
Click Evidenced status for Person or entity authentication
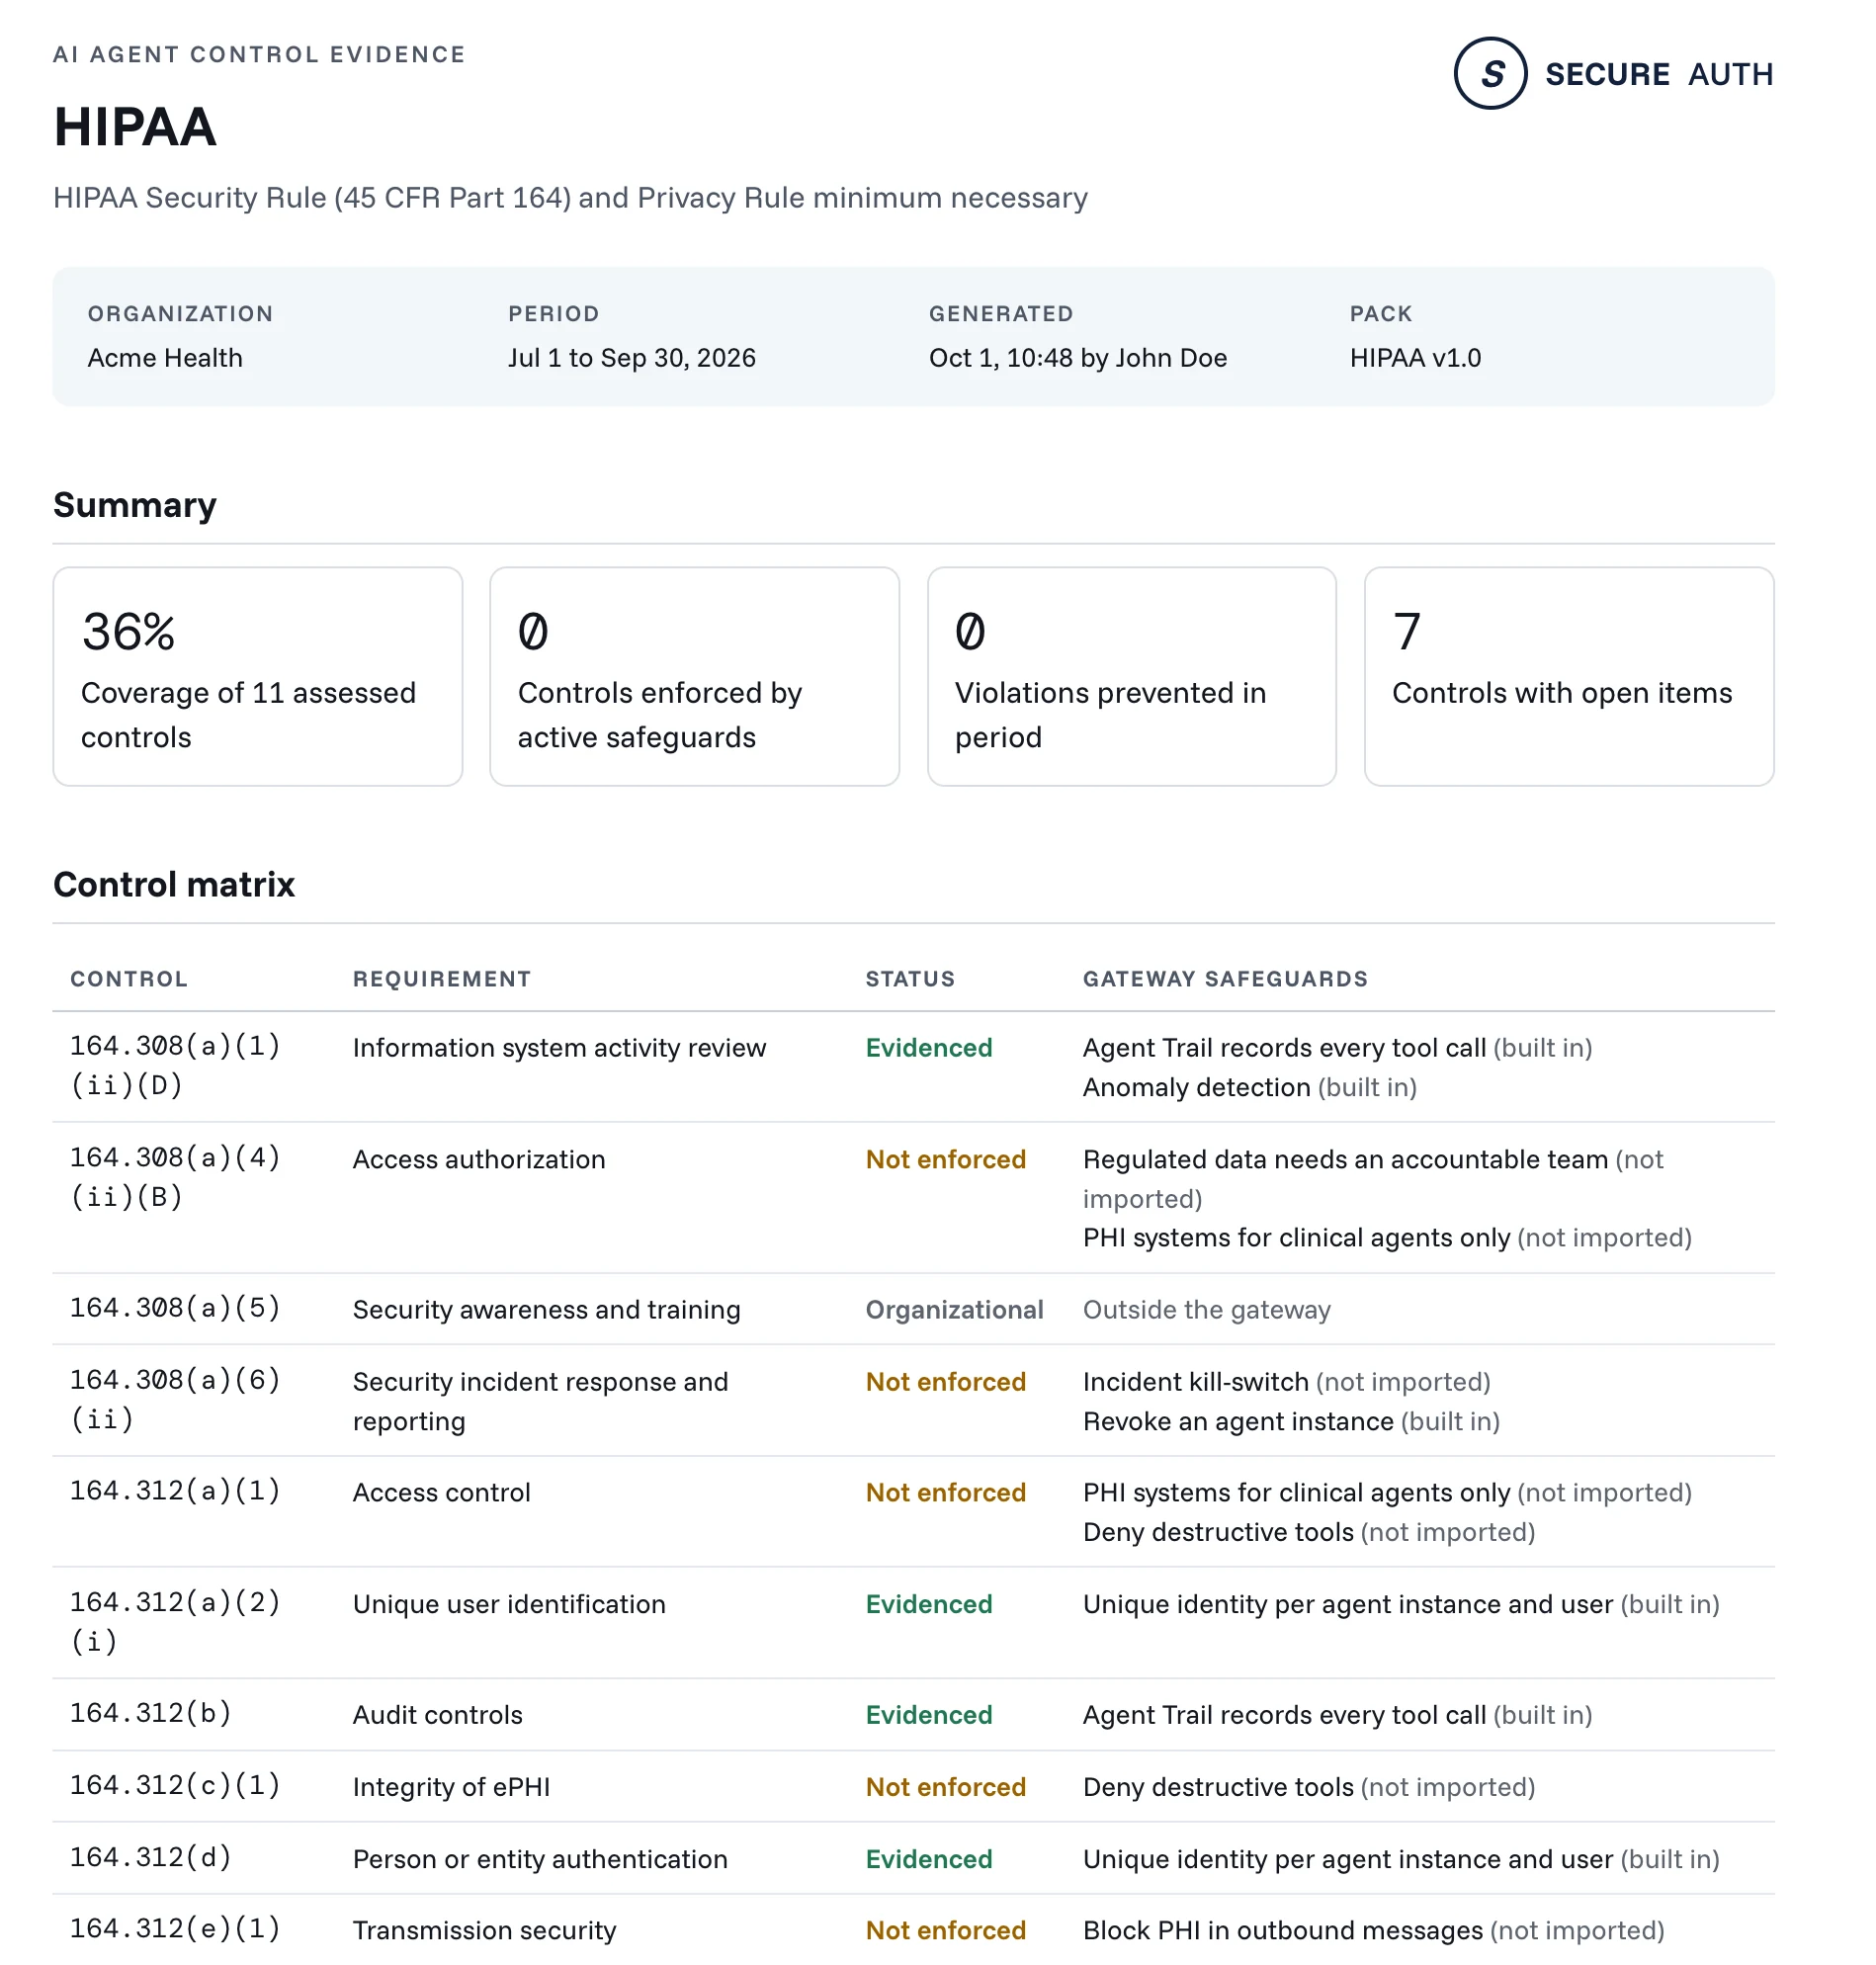[929, 1859]
